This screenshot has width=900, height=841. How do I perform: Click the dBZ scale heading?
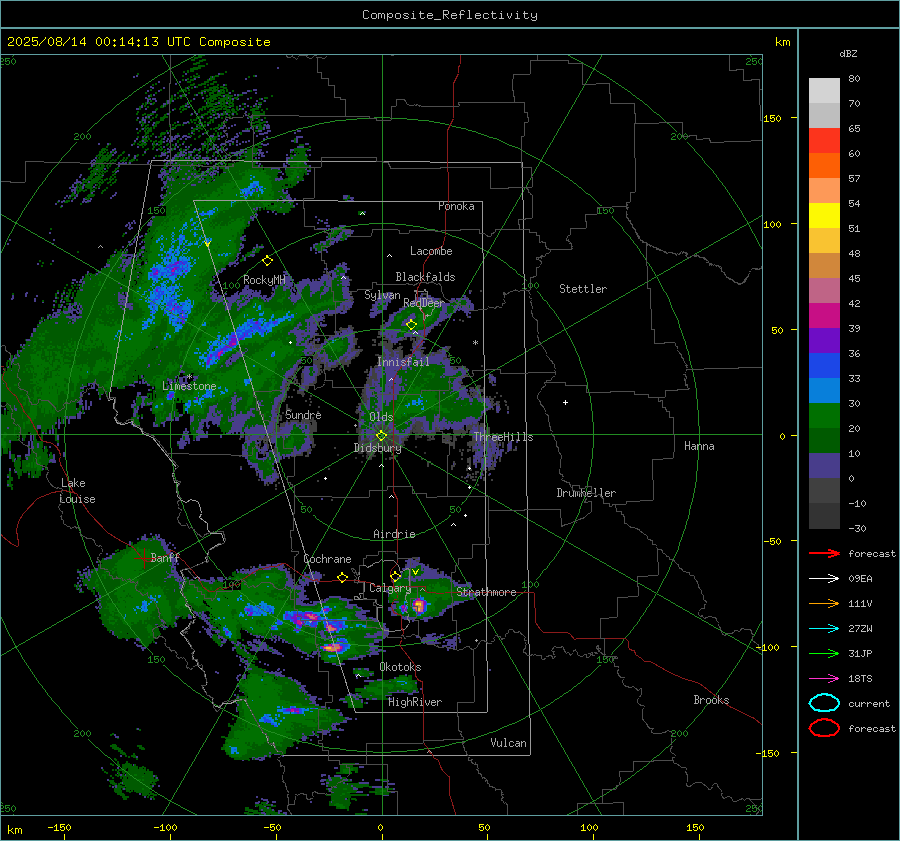pos(848,54)
